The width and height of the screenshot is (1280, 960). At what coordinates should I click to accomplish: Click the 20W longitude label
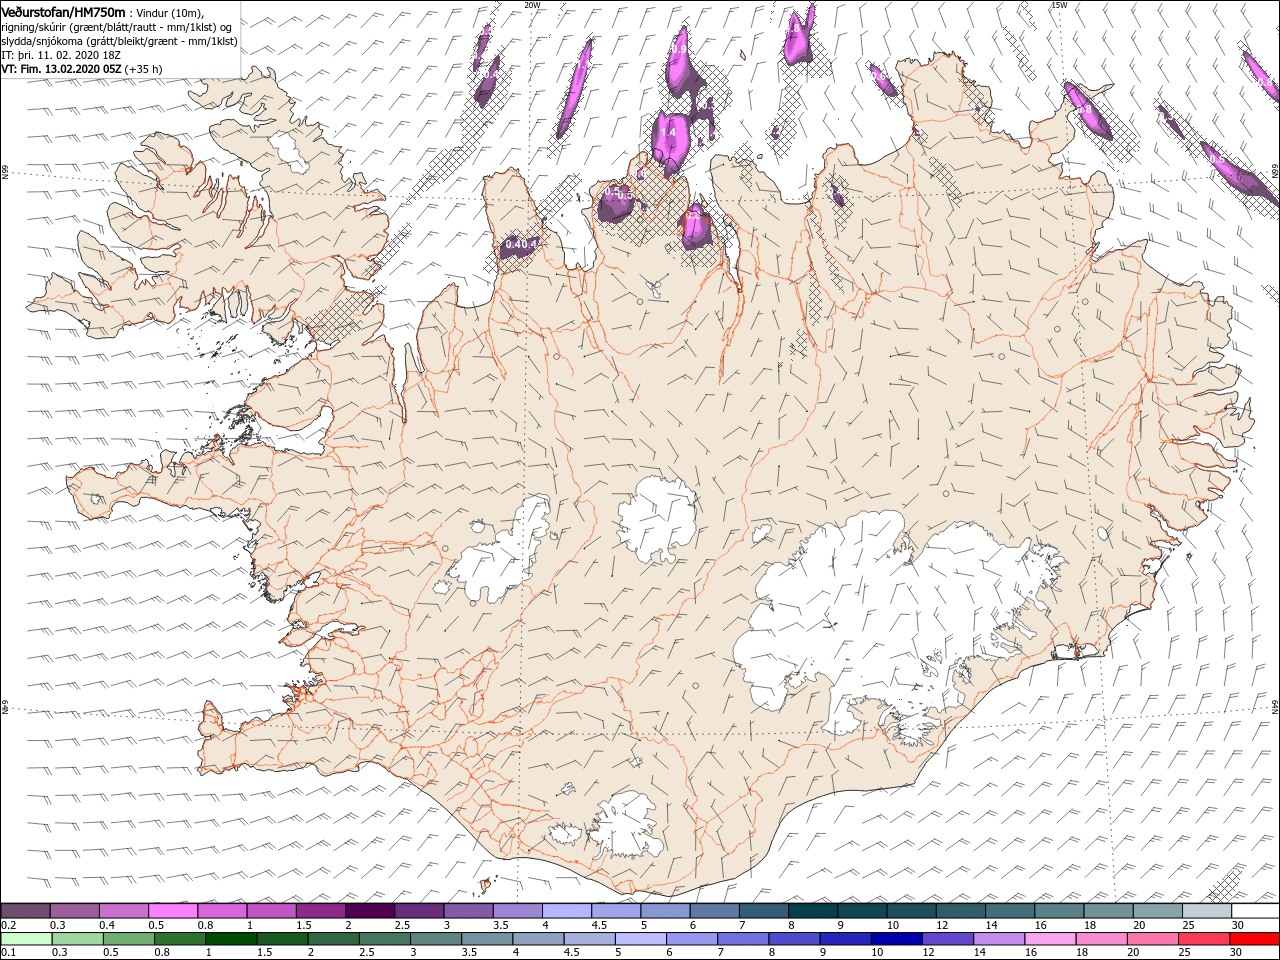532,4
